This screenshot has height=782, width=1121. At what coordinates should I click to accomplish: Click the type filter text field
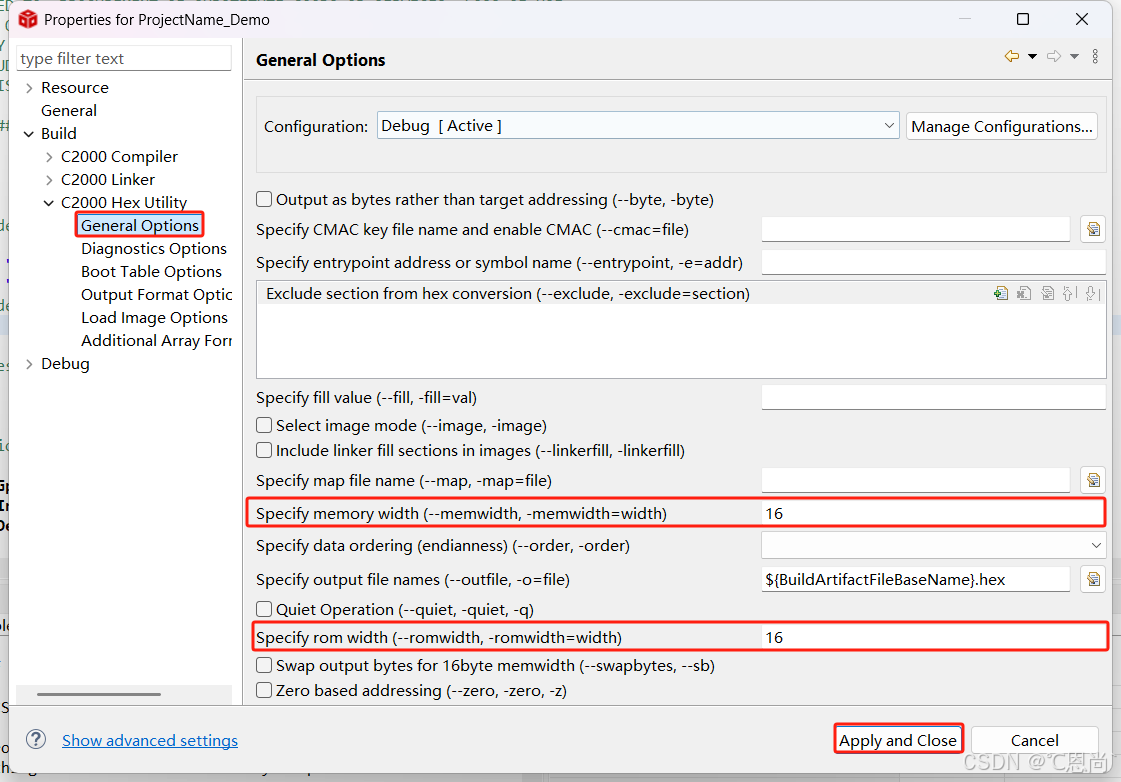[124, 59]
